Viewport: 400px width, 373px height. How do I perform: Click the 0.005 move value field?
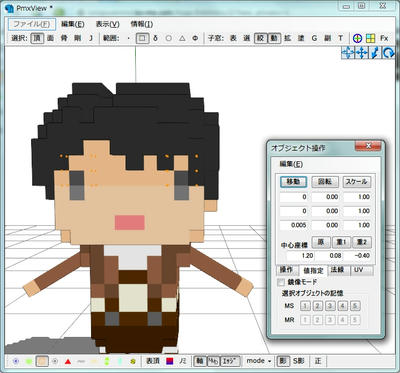click(294, 225)
